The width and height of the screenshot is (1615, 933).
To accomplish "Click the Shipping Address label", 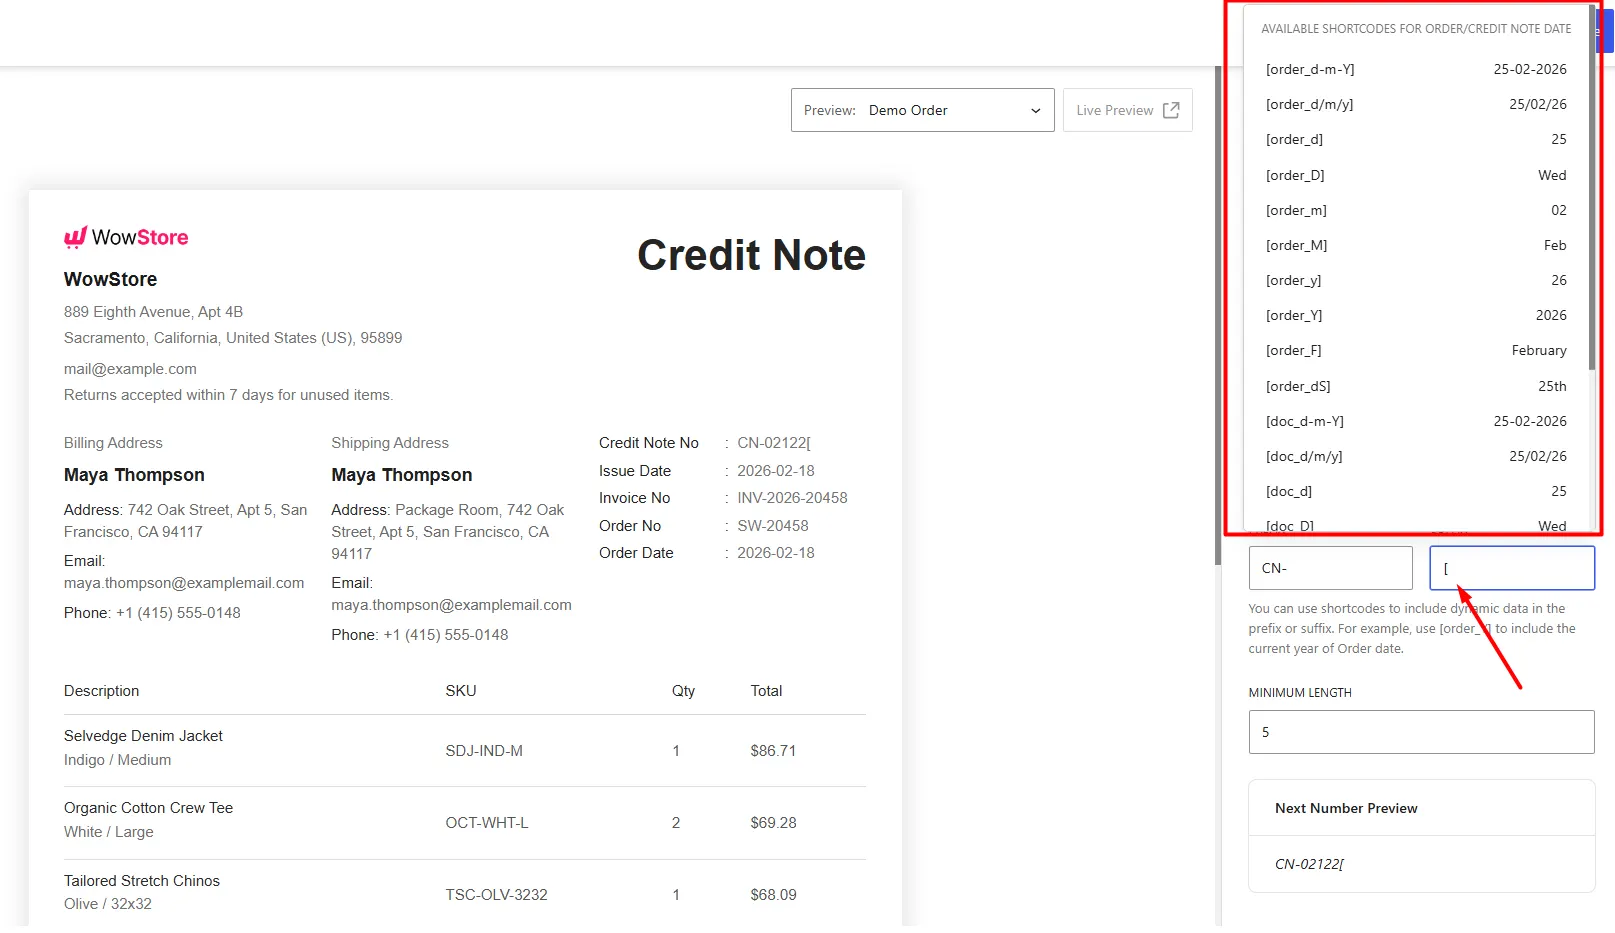I will [390, 443].
